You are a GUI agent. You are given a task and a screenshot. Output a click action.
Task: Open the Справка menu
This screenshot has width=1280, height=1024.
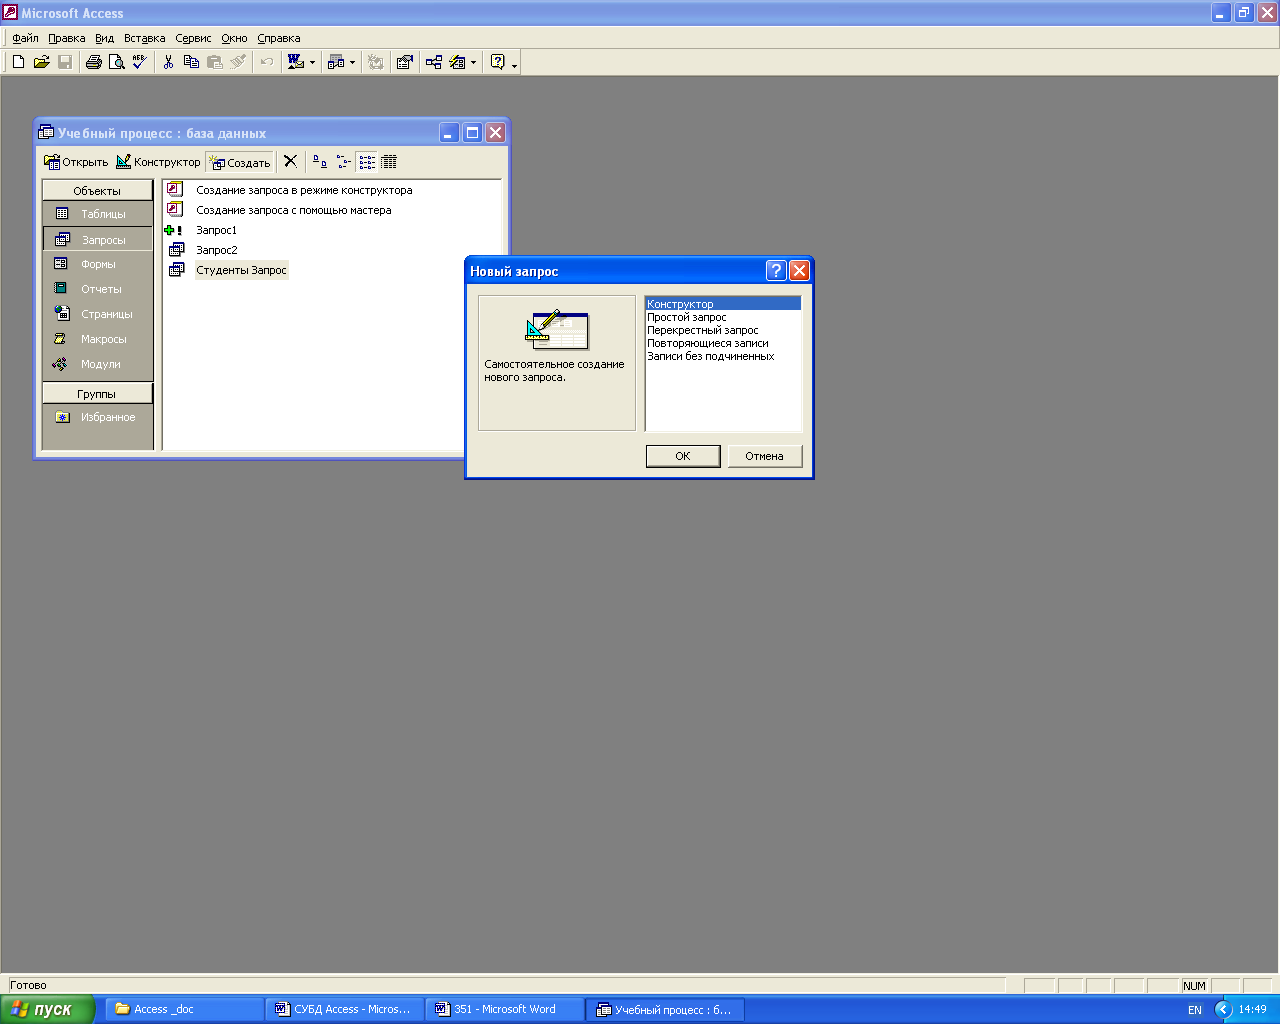coord(279,38)
